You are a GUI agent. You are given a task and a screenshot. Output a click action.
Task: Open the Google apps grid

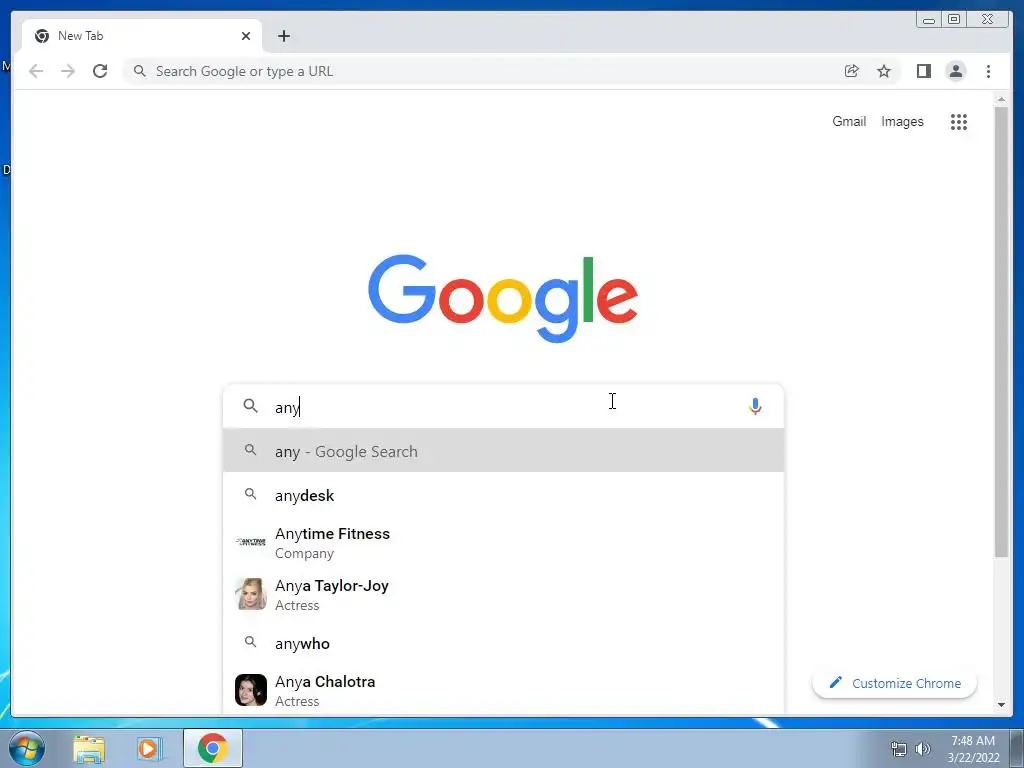click(959, 121)
